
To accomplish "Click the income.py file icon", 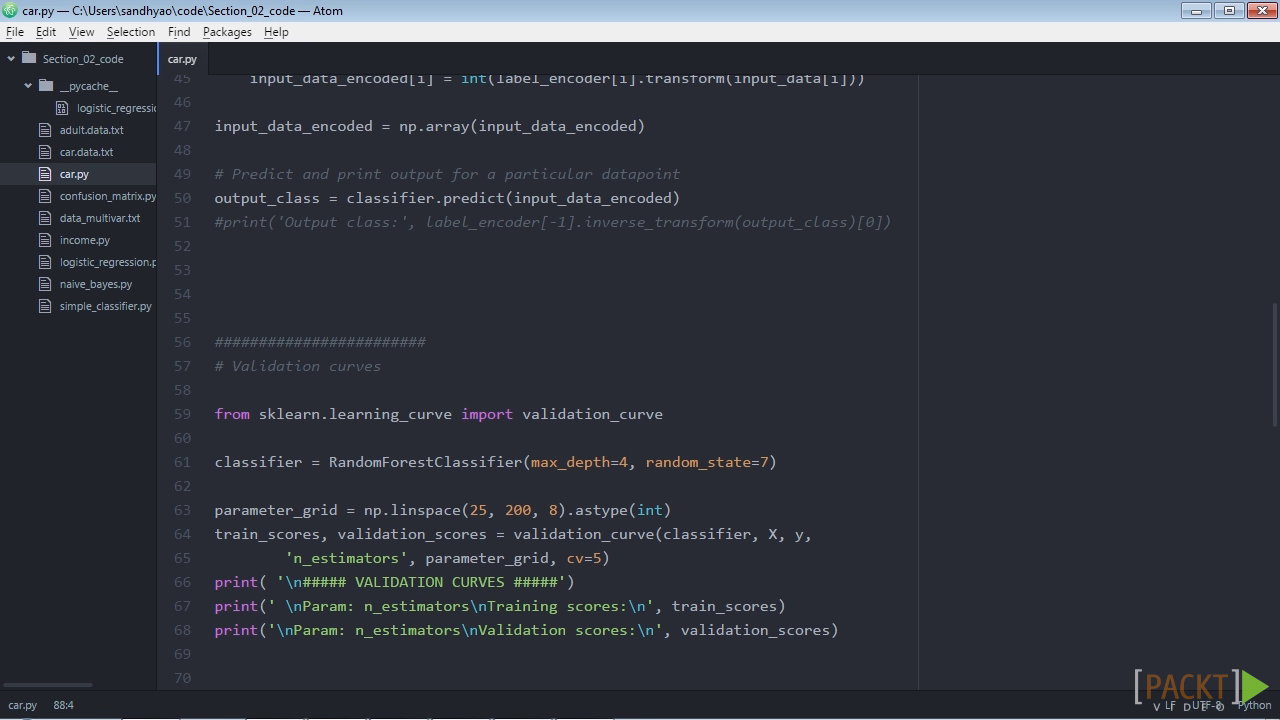I will click(x=44, y=240).
